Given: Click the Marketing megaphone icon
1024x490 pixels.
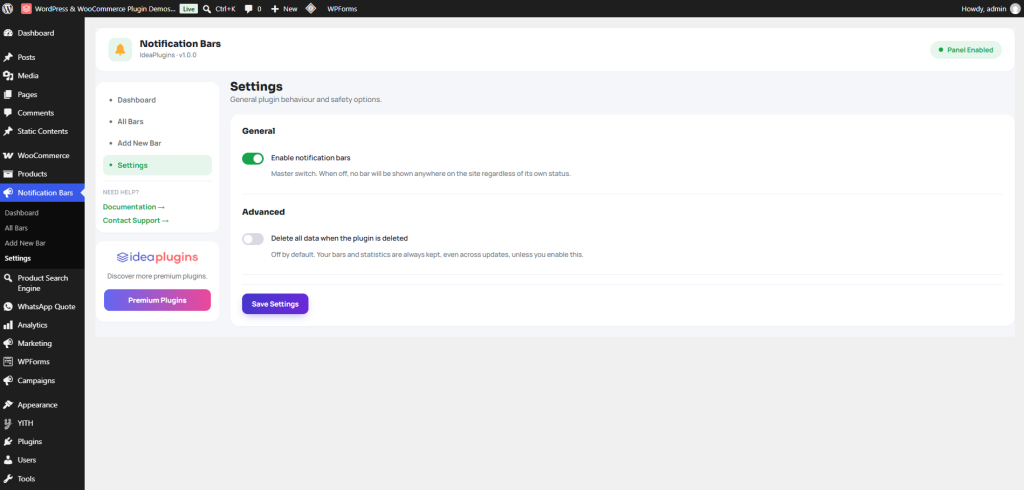Looking at the screenshot, I should click(8, 343).
